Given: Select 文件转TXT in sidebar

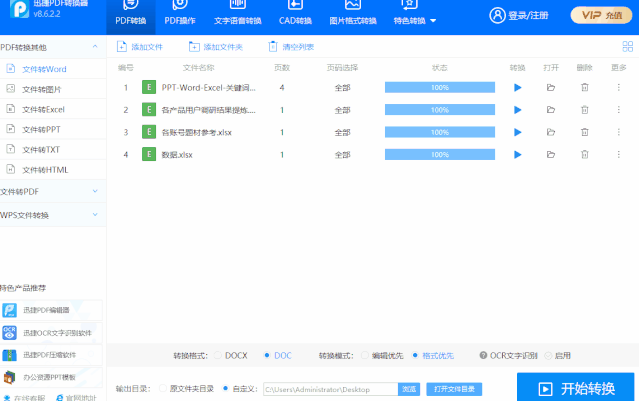Looking at the screenshot, I should click(53, 150).
